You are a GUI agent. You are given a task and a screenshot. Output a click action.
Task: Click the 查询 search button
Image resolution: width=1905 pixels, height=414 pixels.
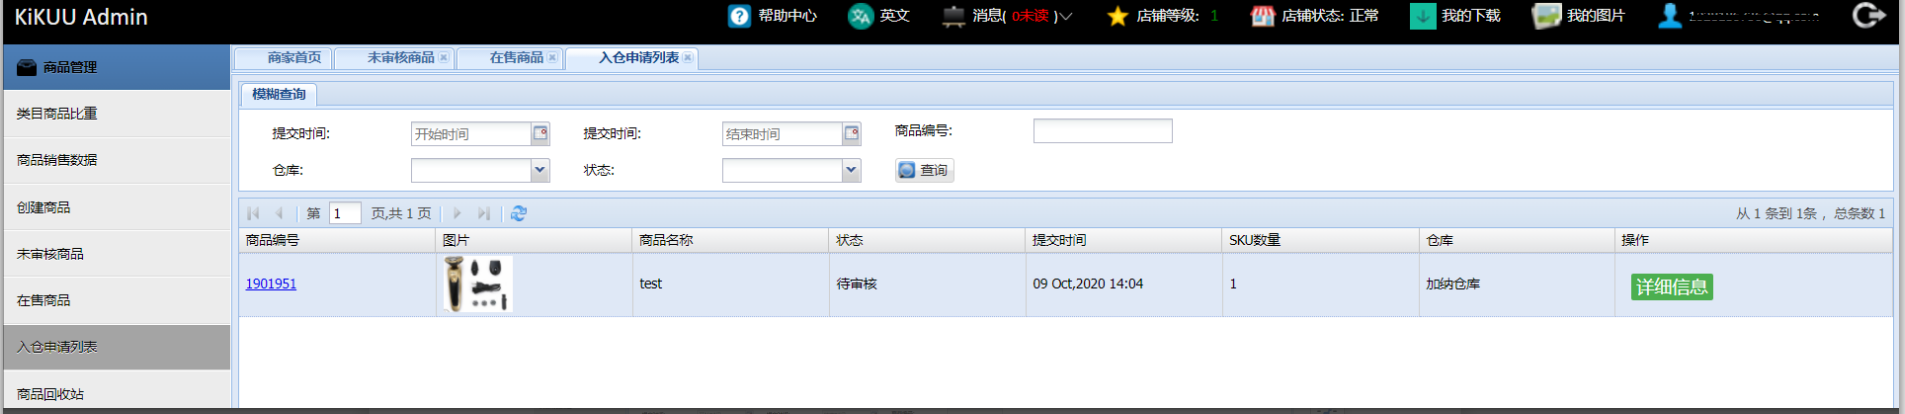(924, 170)
